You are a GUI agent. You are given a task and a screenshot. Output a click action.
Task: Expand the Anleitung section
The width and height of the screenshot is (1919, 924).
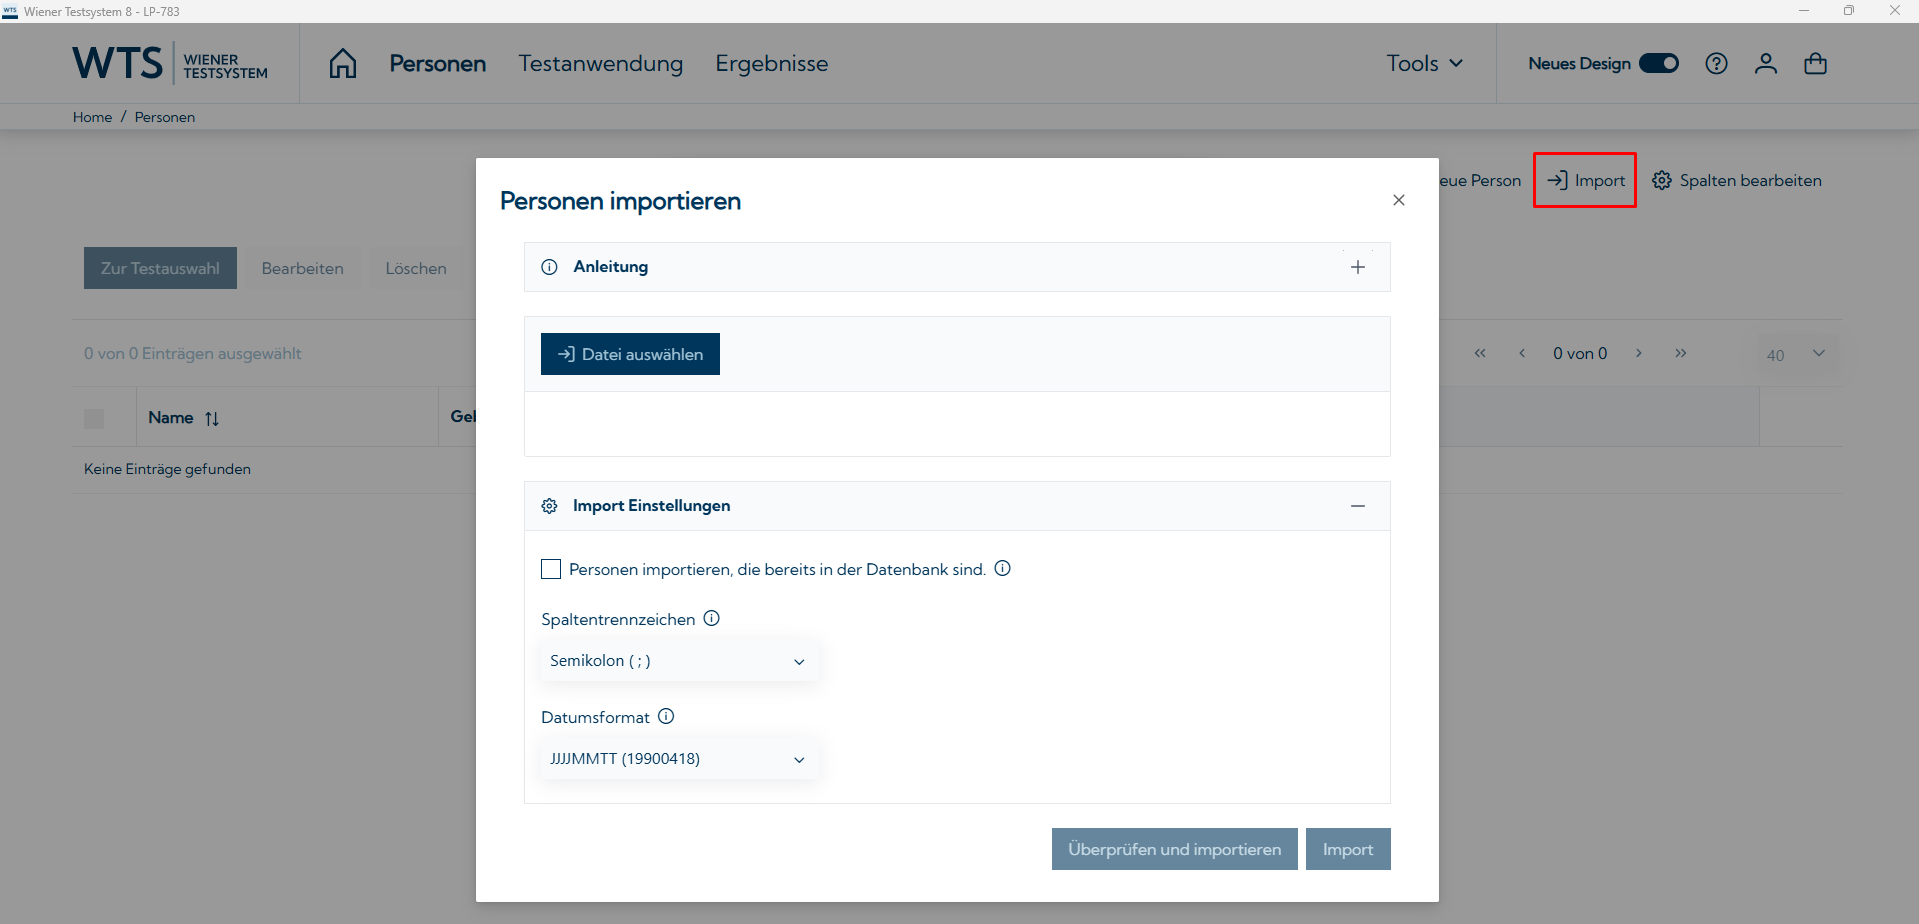[x=1358, y=266]
